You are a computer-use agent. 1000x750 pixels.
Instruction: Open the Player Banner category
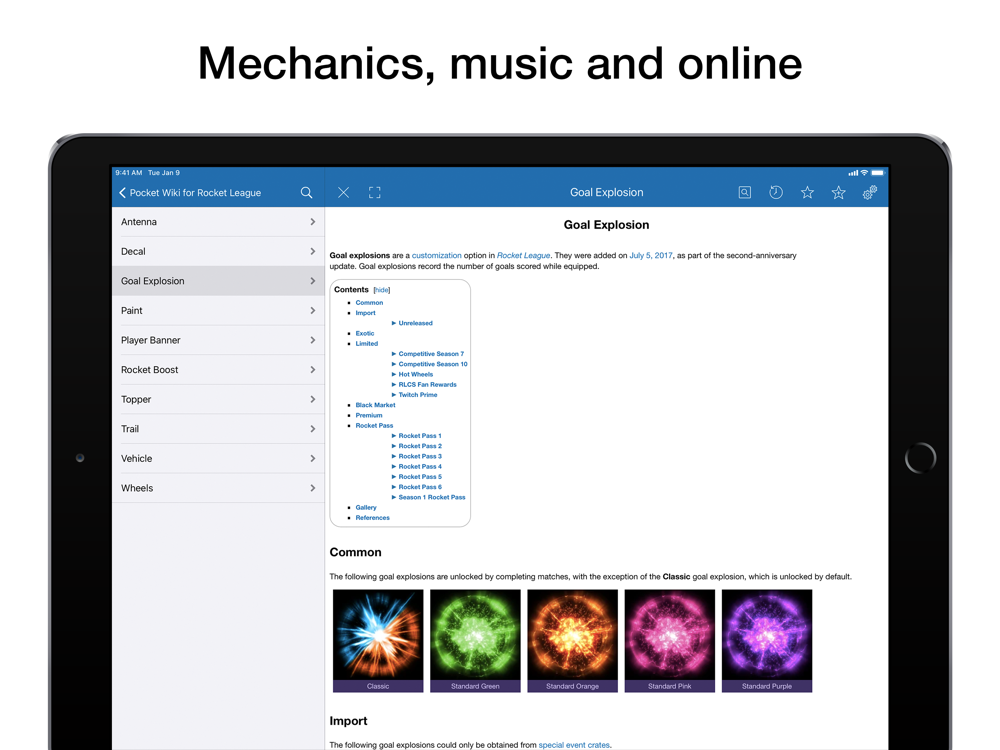click(x=218, y=340)
